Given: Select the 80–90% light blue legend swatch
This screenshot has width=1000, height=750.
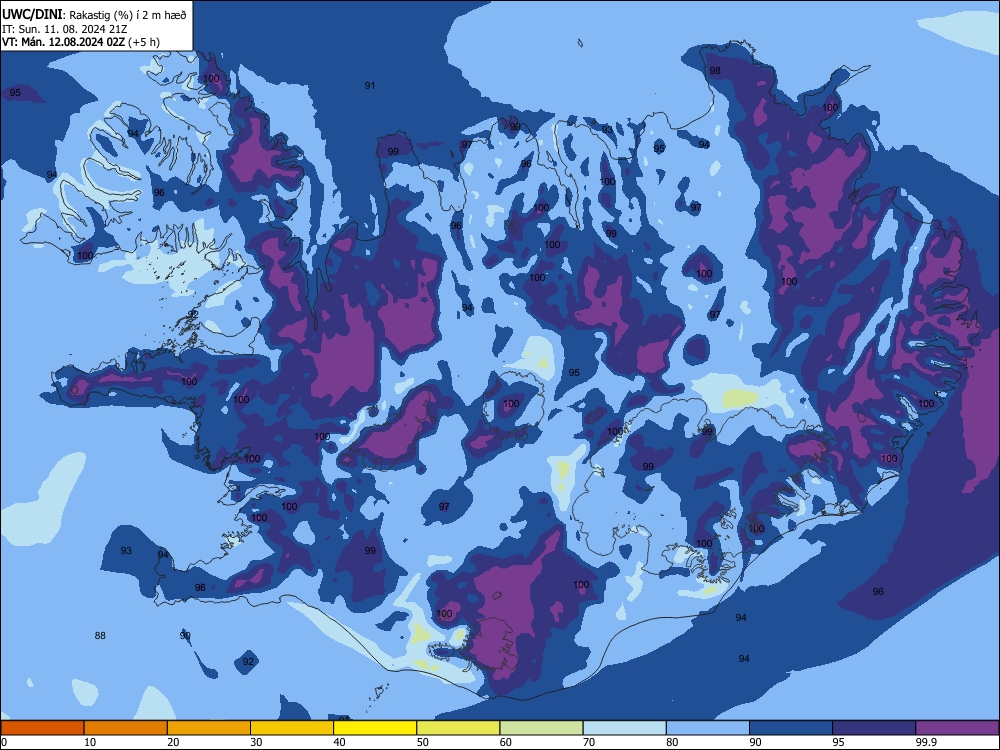Looking at the screenshot, I should 708,728.
